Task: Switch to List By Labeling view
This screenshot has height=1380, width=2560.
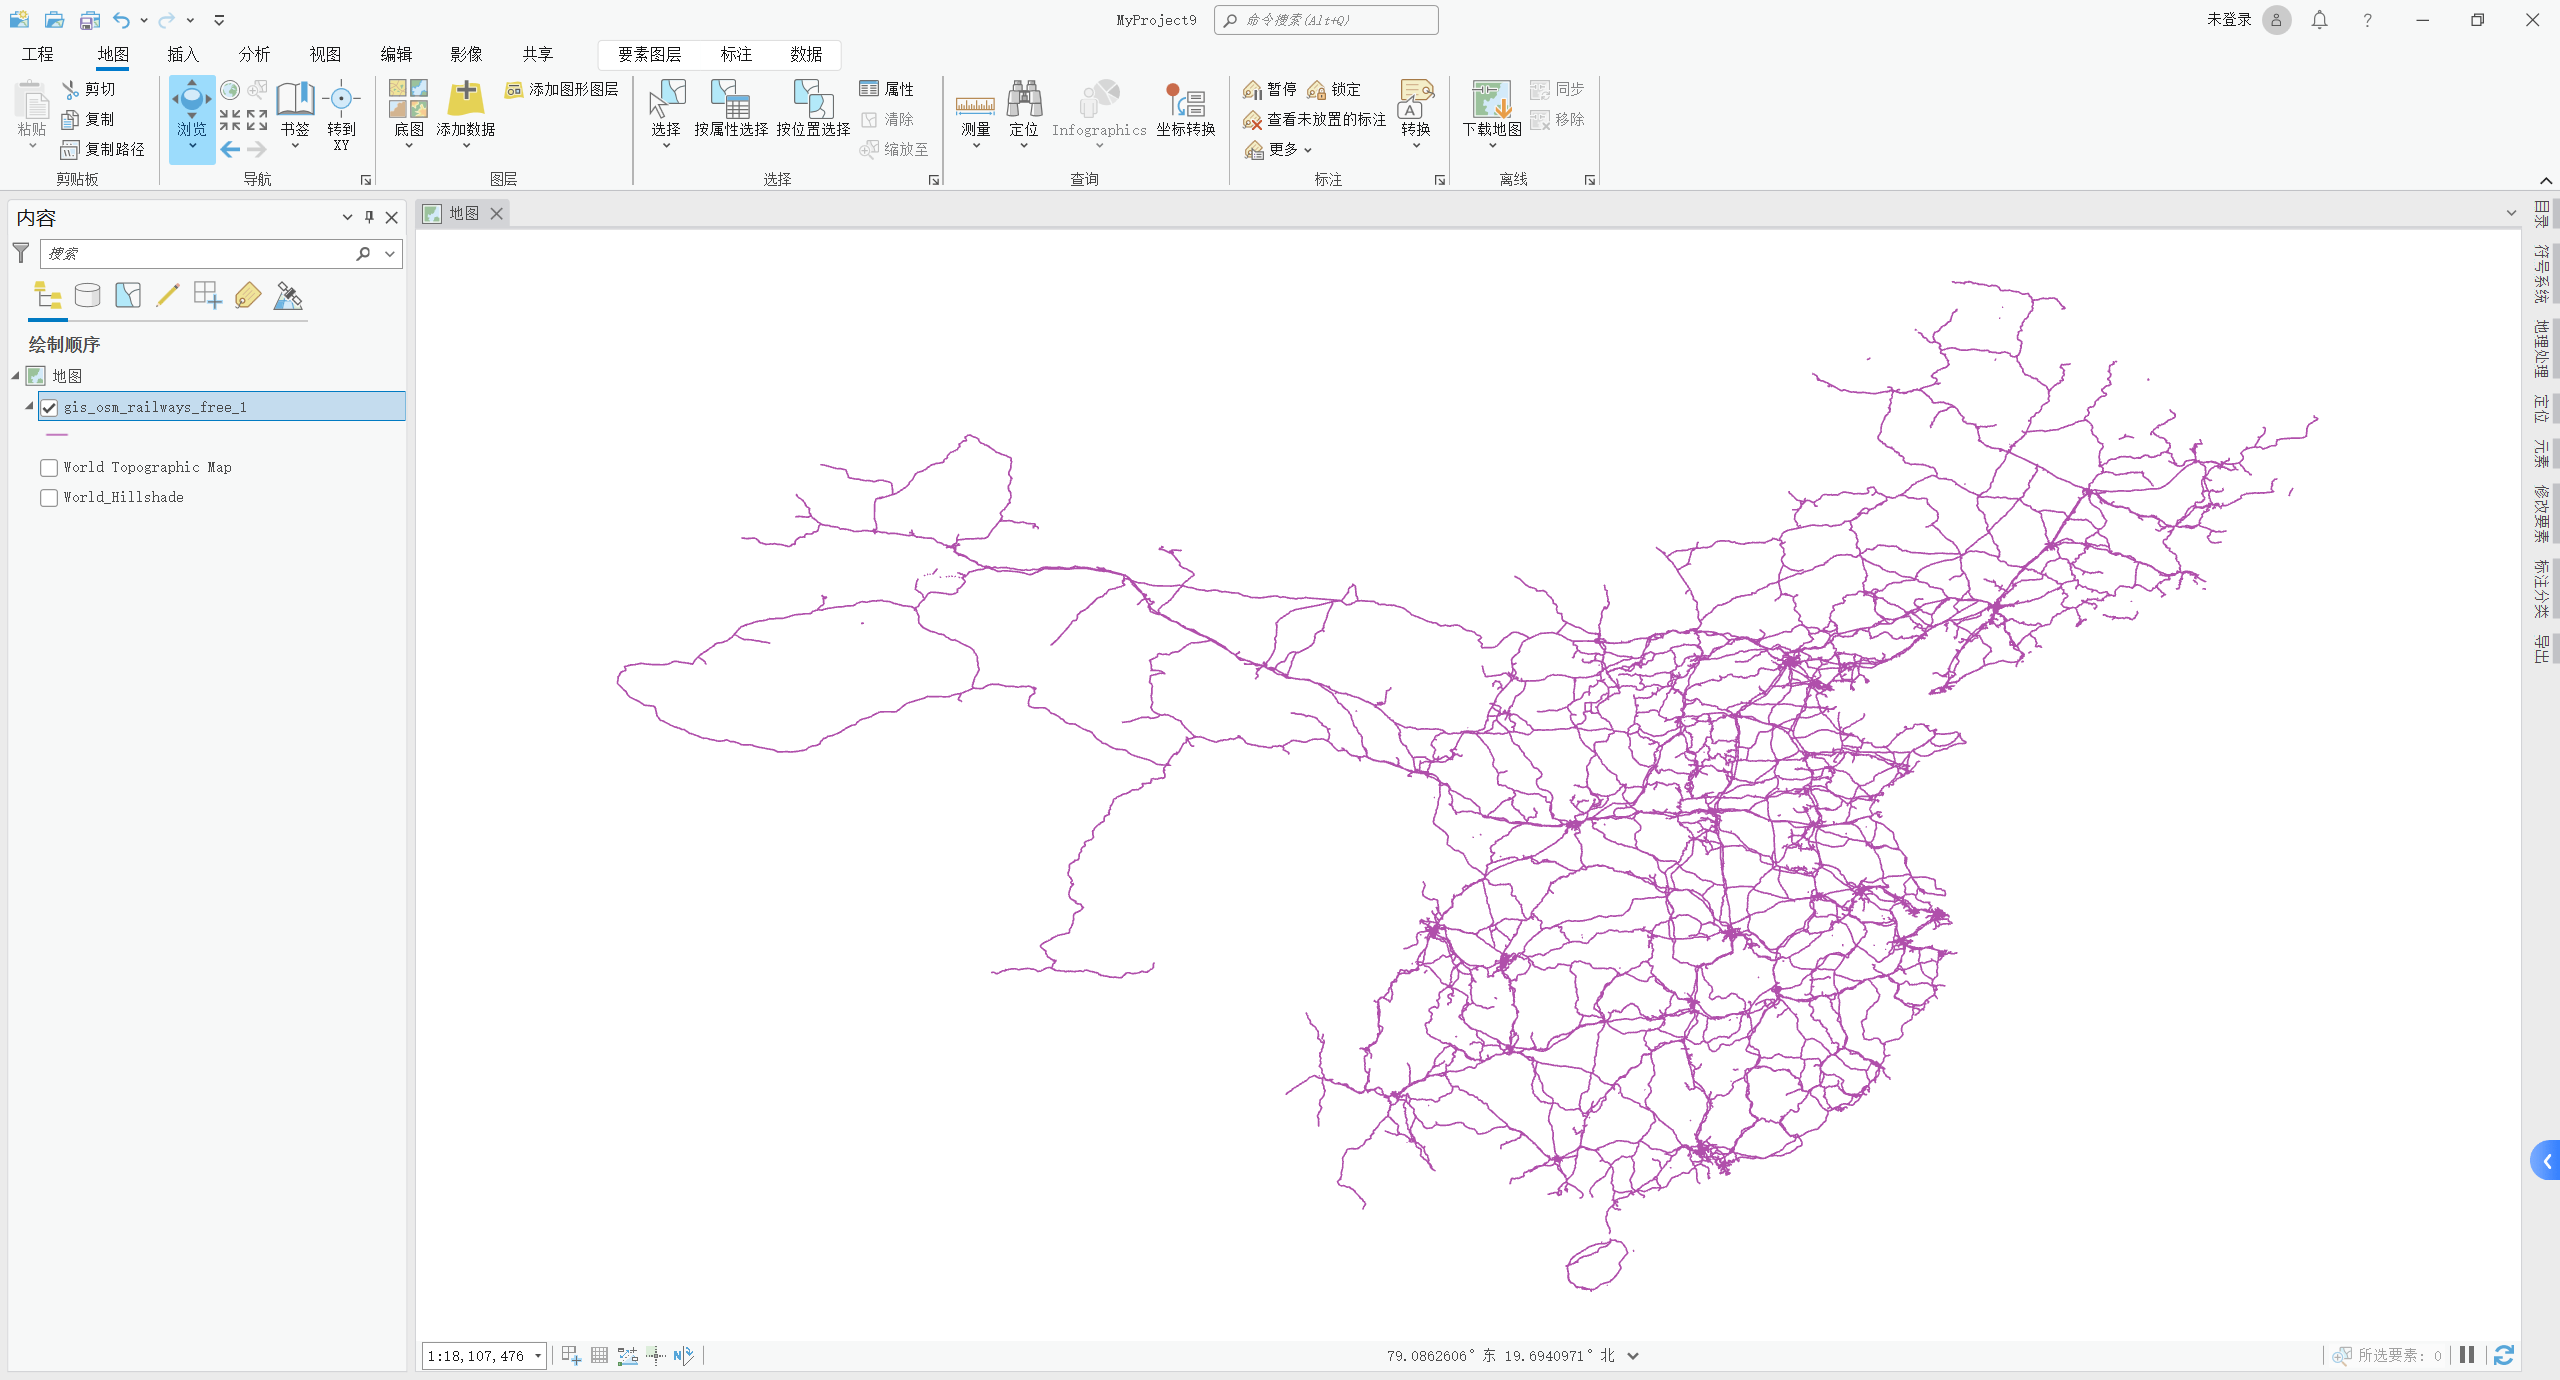Action: [248, 295]
